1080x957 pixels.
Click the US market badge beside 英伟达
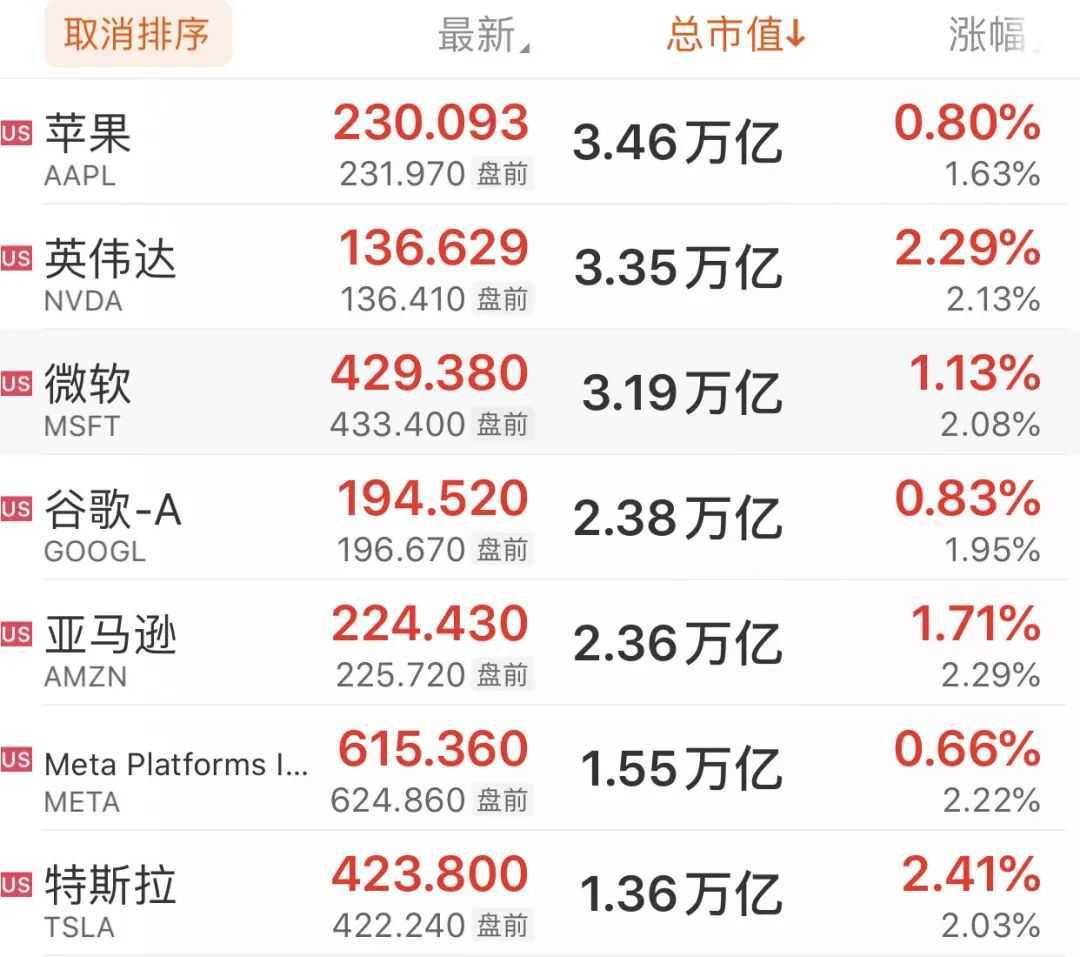tap(16, 259)
